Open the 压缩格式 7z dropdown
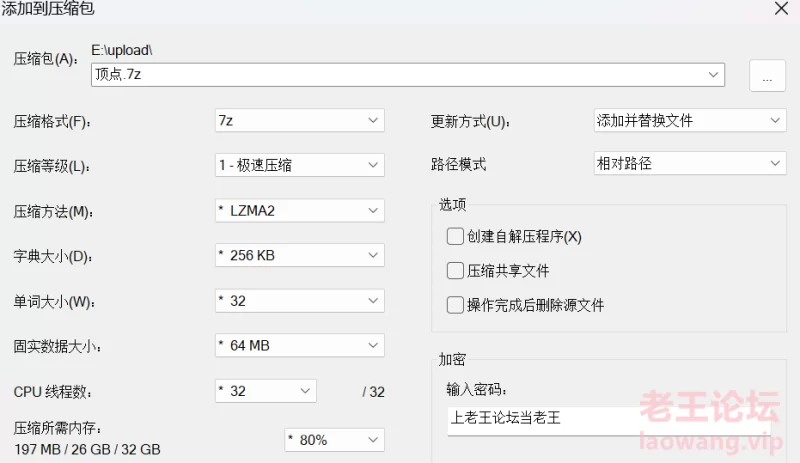The width and height of the screenshot is (800, 463). pyautogui.click(x=299, y=120)
